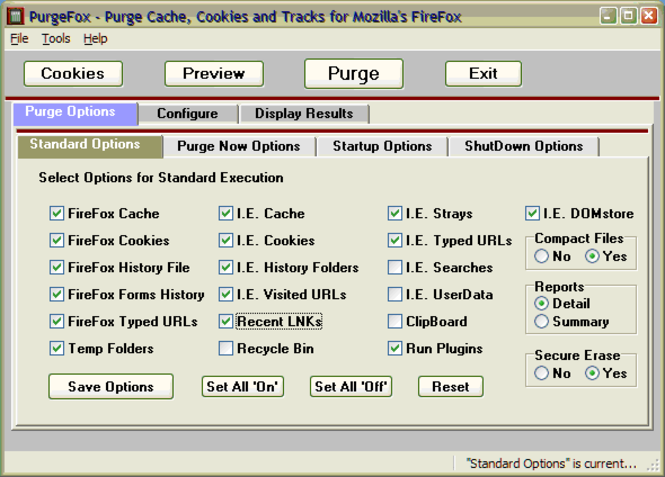Image resolution: width=665 pixels, height=477 pixels.
Task: Click the Cookies button
Action: point(73,74)
